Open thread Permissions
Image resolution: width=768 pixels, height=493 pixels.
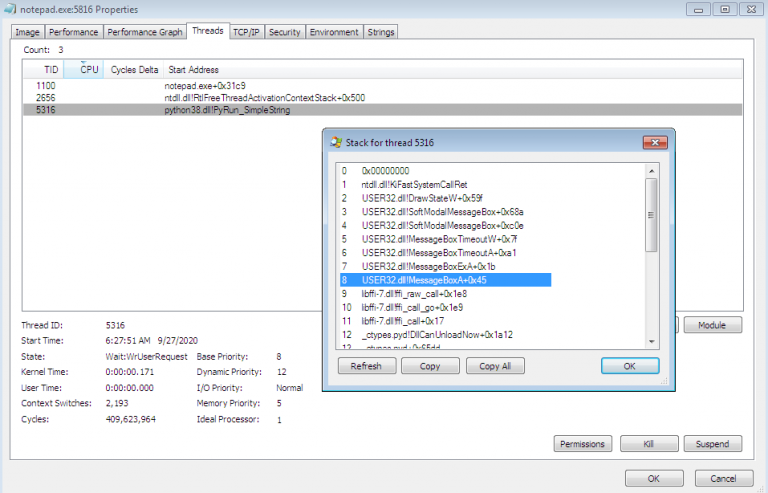tap(582, 444)
